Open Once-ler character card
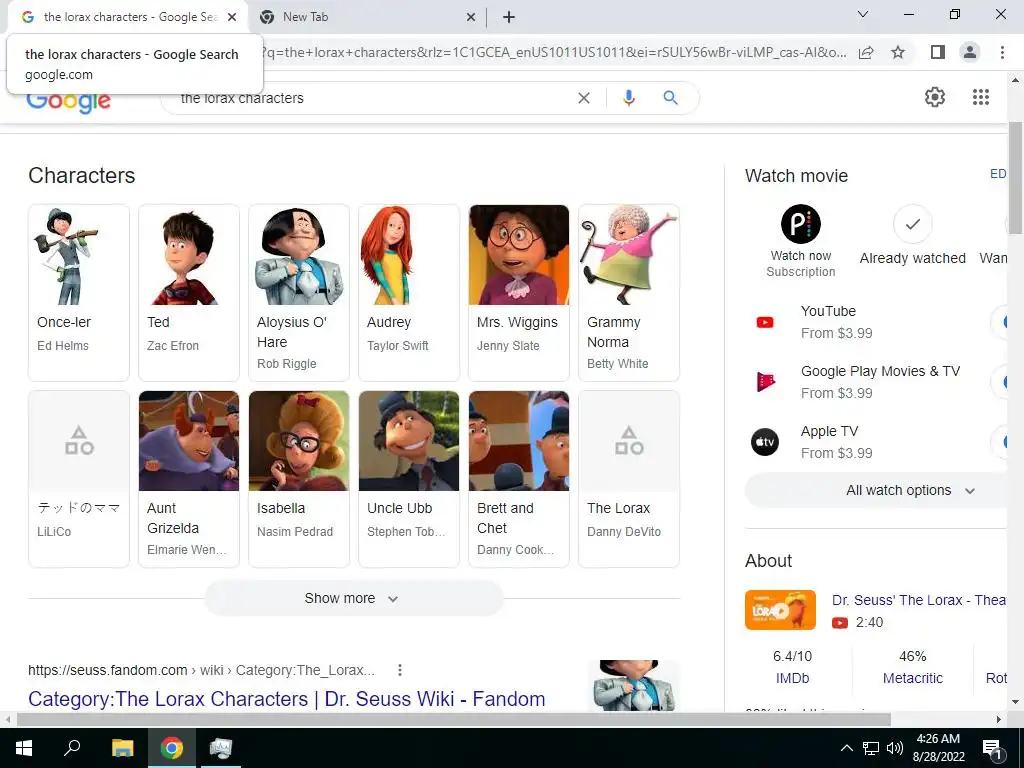The image size is (1024, 768). coord(79,293)
